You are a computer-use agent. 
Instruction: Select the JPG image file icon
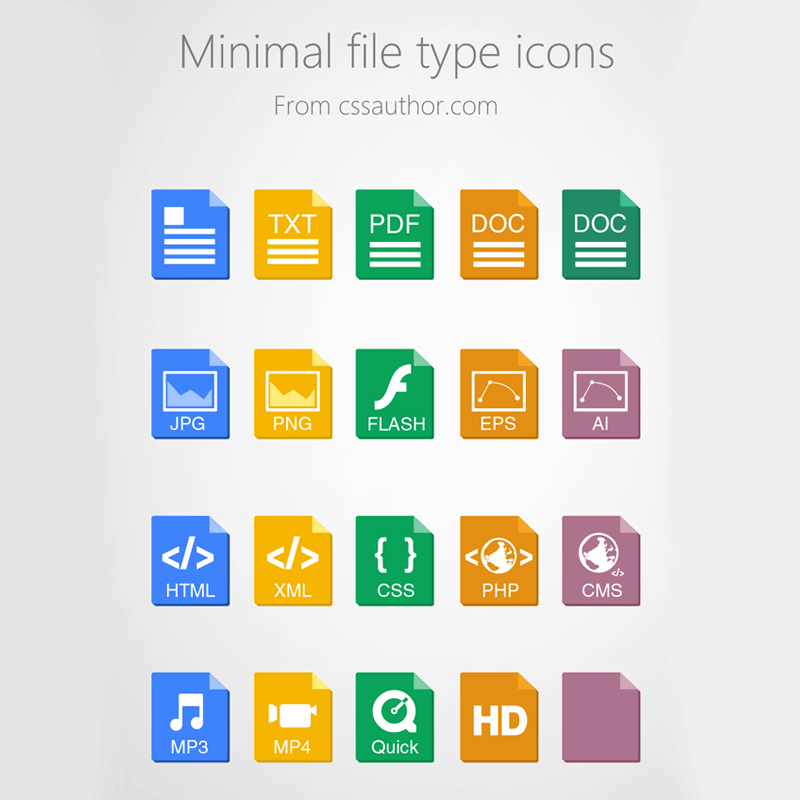coord(190,397)
